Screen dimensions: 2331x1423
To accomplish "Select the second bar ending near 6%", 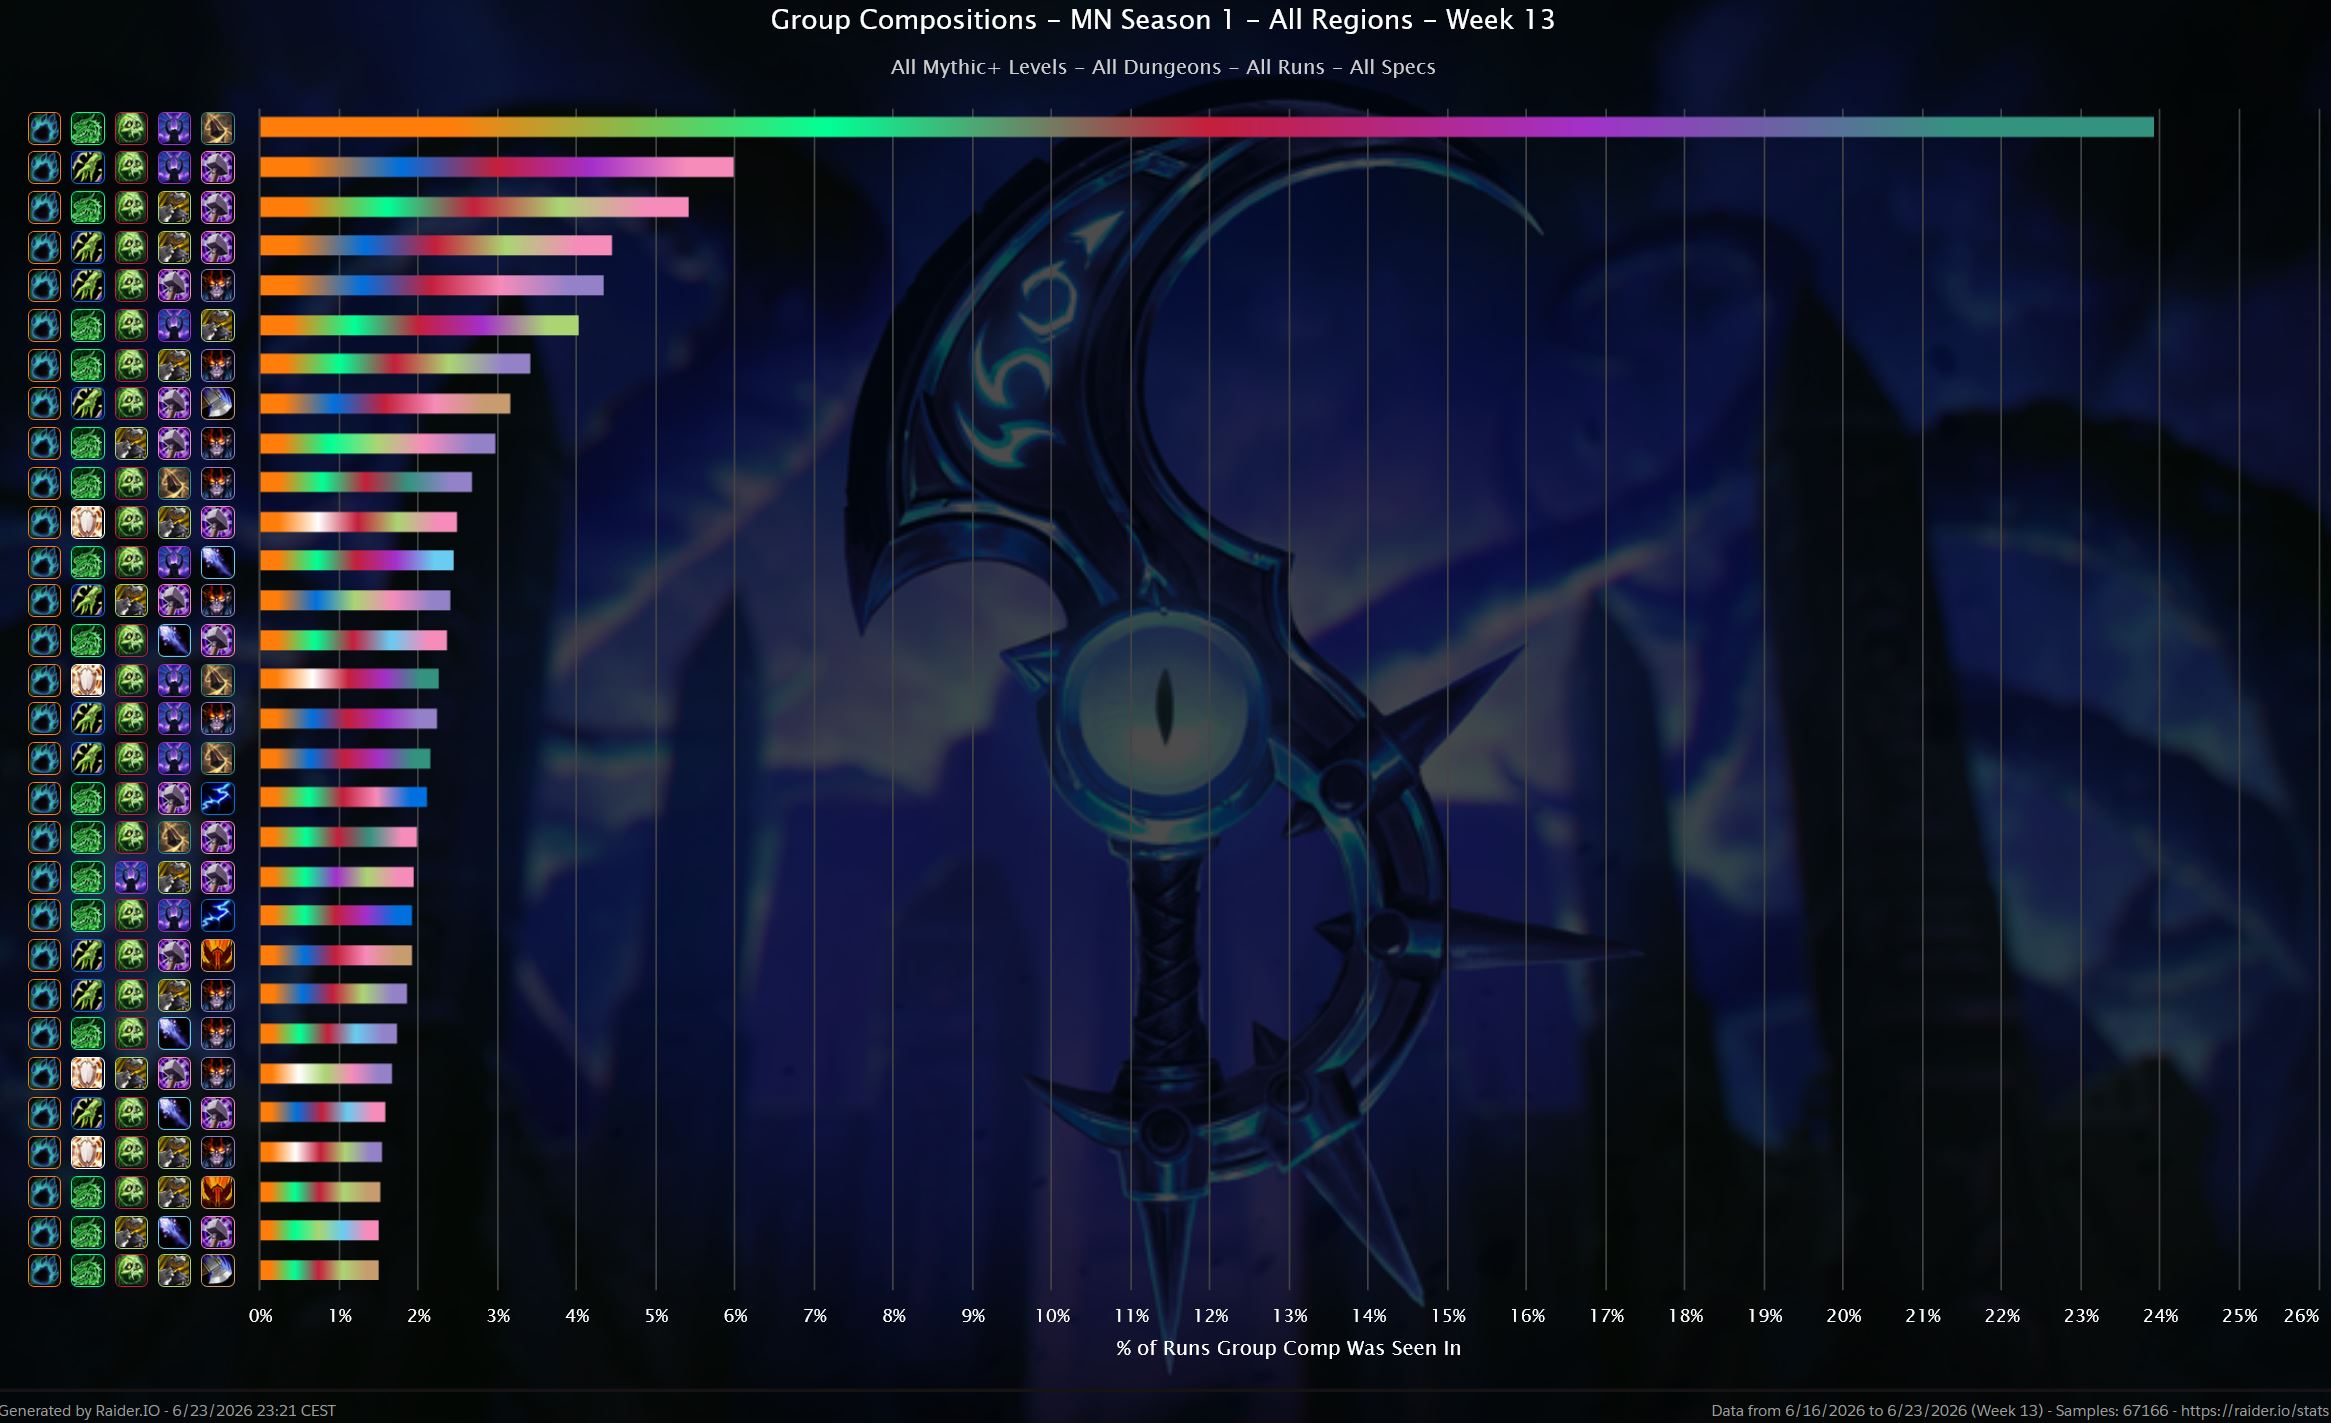I will click(x=497, y=167).
